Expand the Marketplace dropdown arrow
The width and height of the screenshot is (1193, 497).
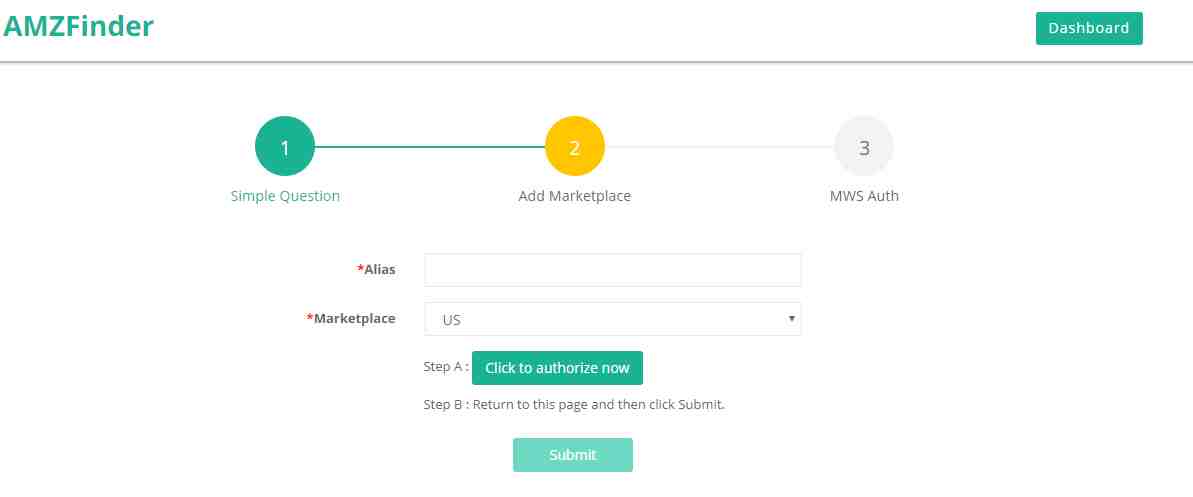tap(791, 318)
